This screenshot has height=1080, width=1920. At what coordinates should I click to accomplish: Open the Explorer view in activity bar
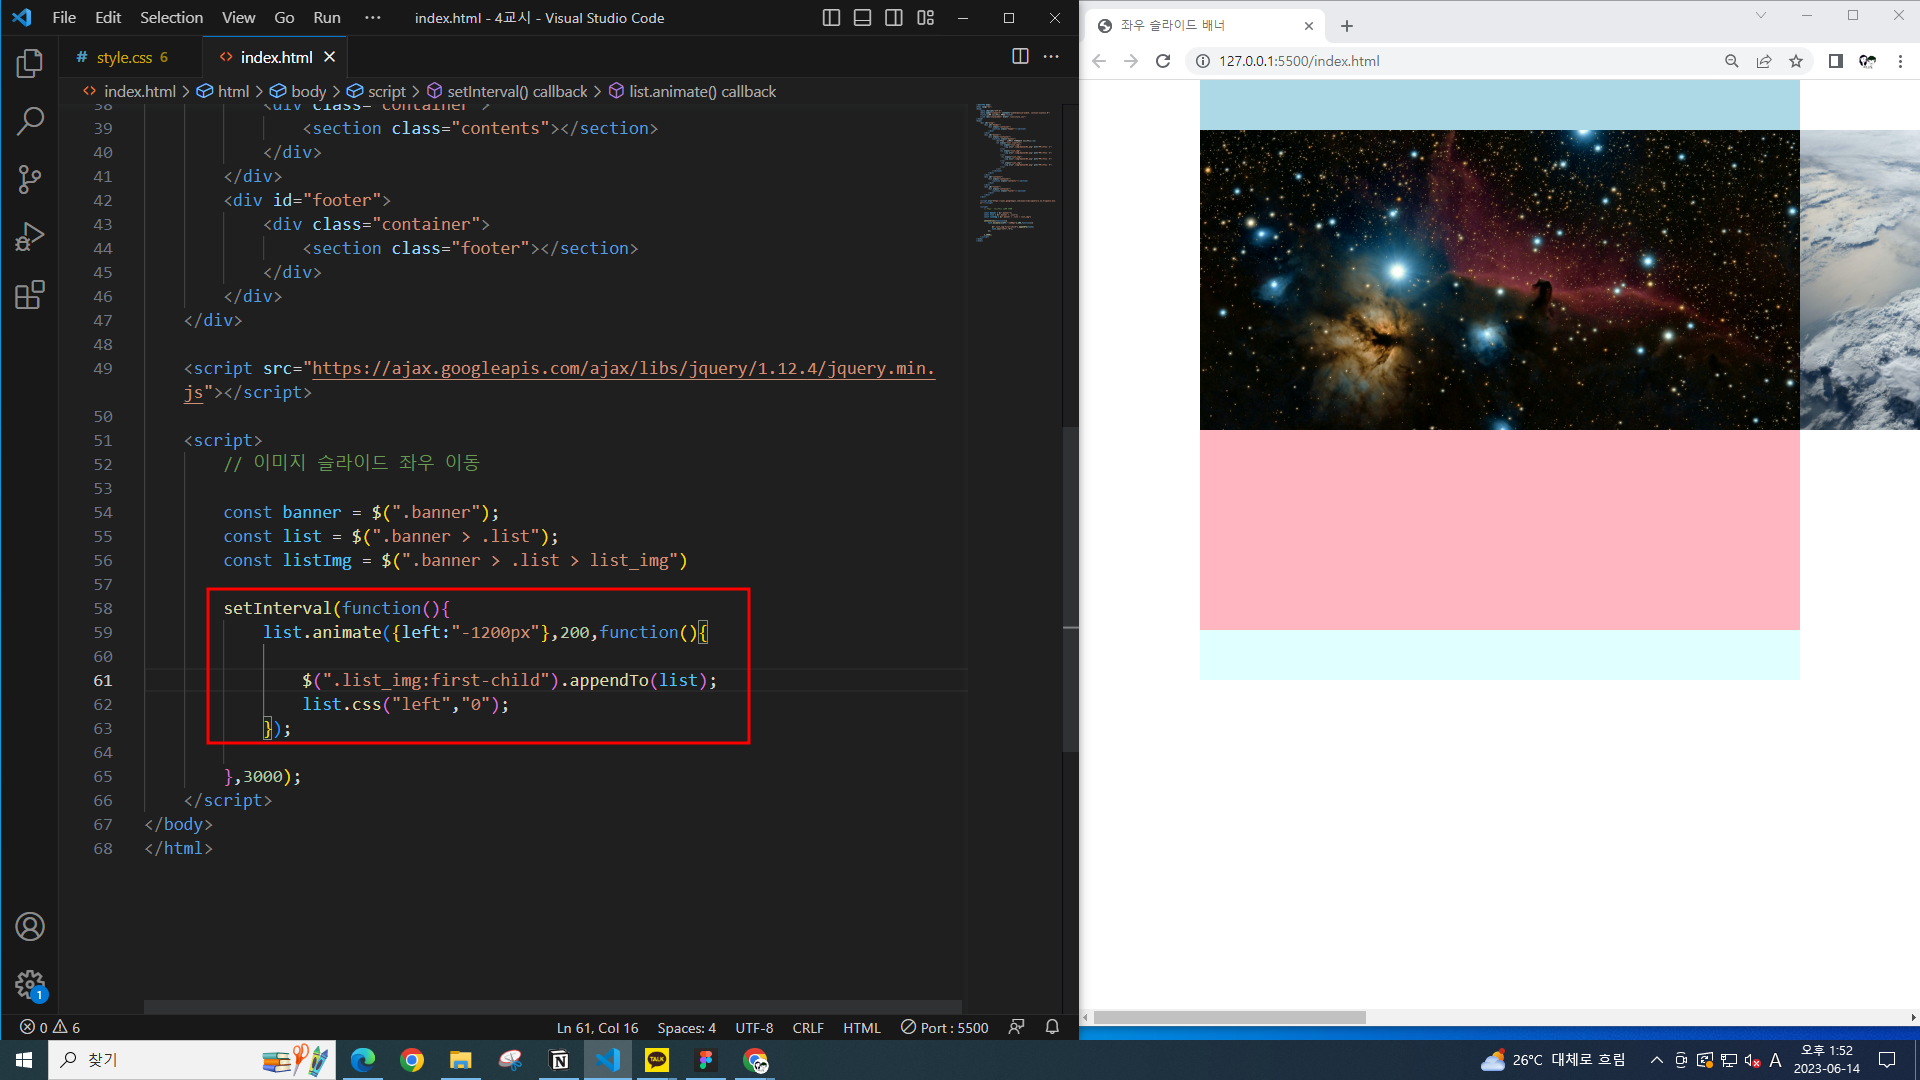point(30,64)
